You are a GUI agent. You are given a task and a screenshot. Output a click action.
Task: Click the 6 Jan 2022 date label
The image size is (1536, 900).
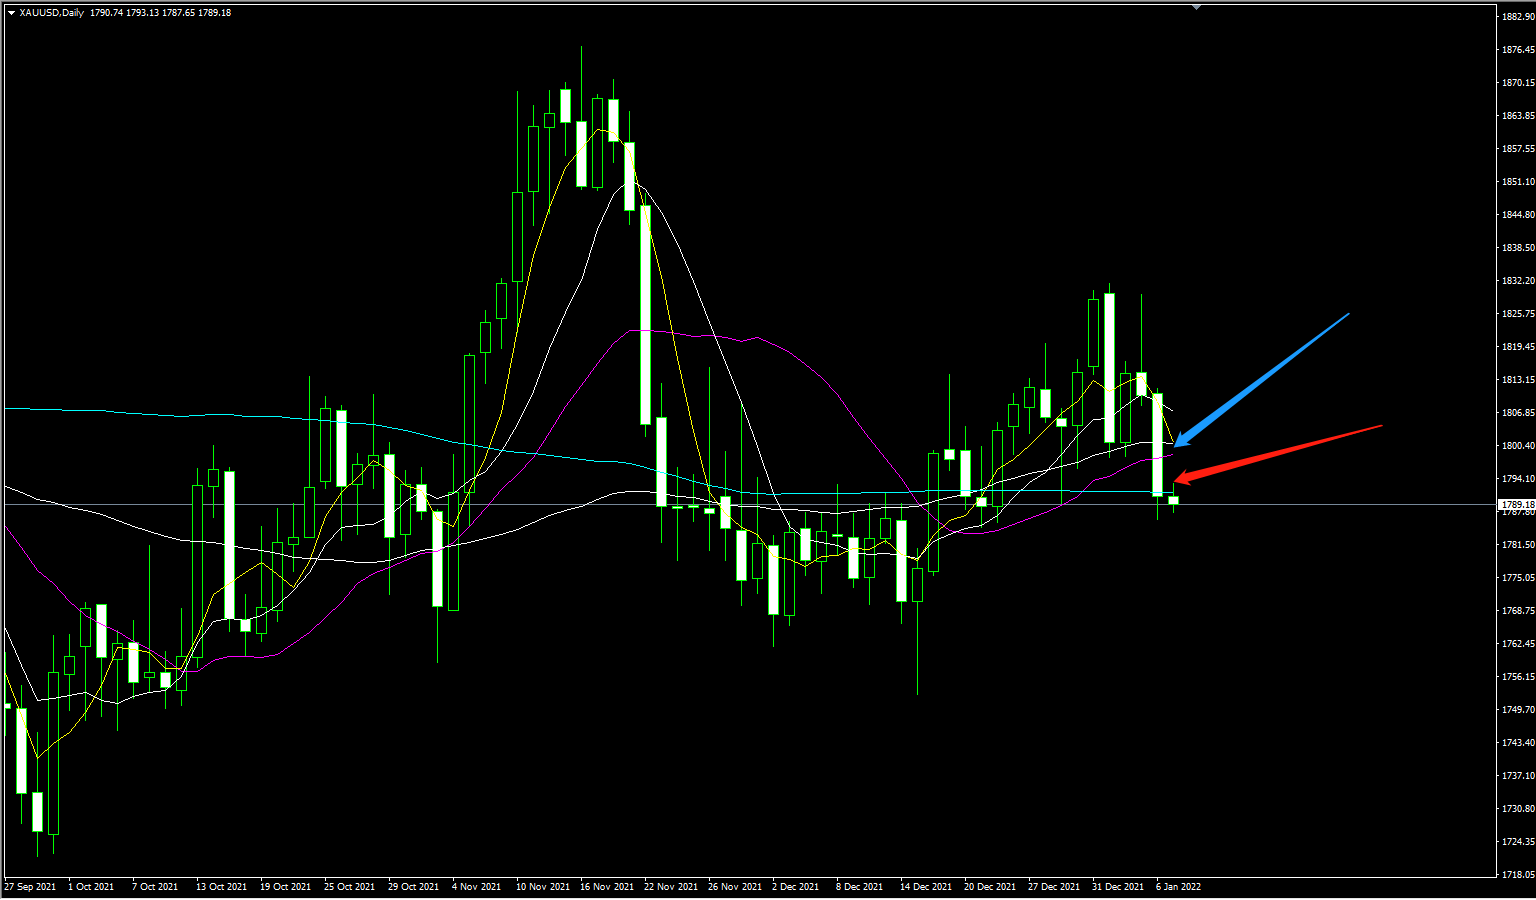1179,887
